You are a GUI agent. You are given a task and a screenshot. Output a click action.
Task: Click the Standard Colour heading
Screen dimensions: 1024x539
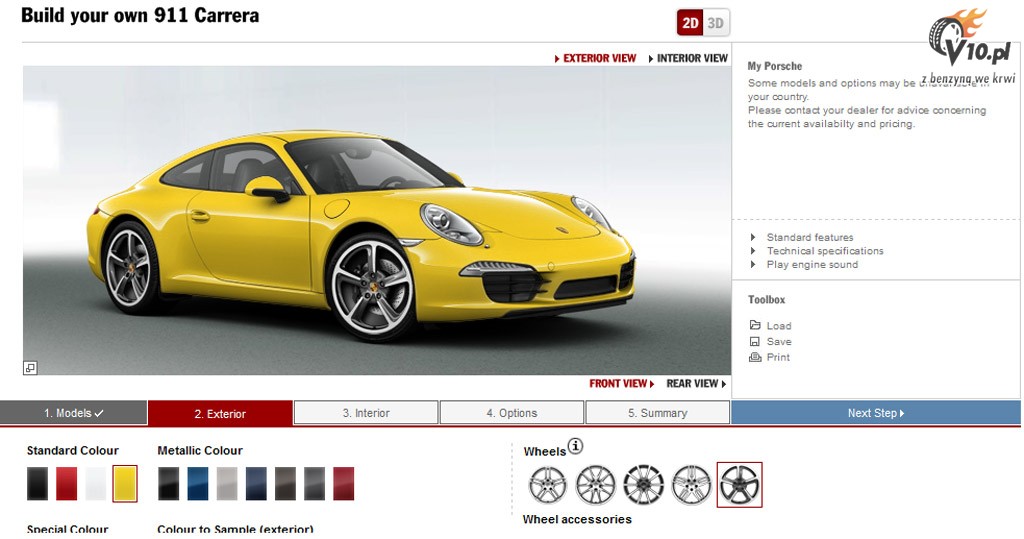click(72, 450)
